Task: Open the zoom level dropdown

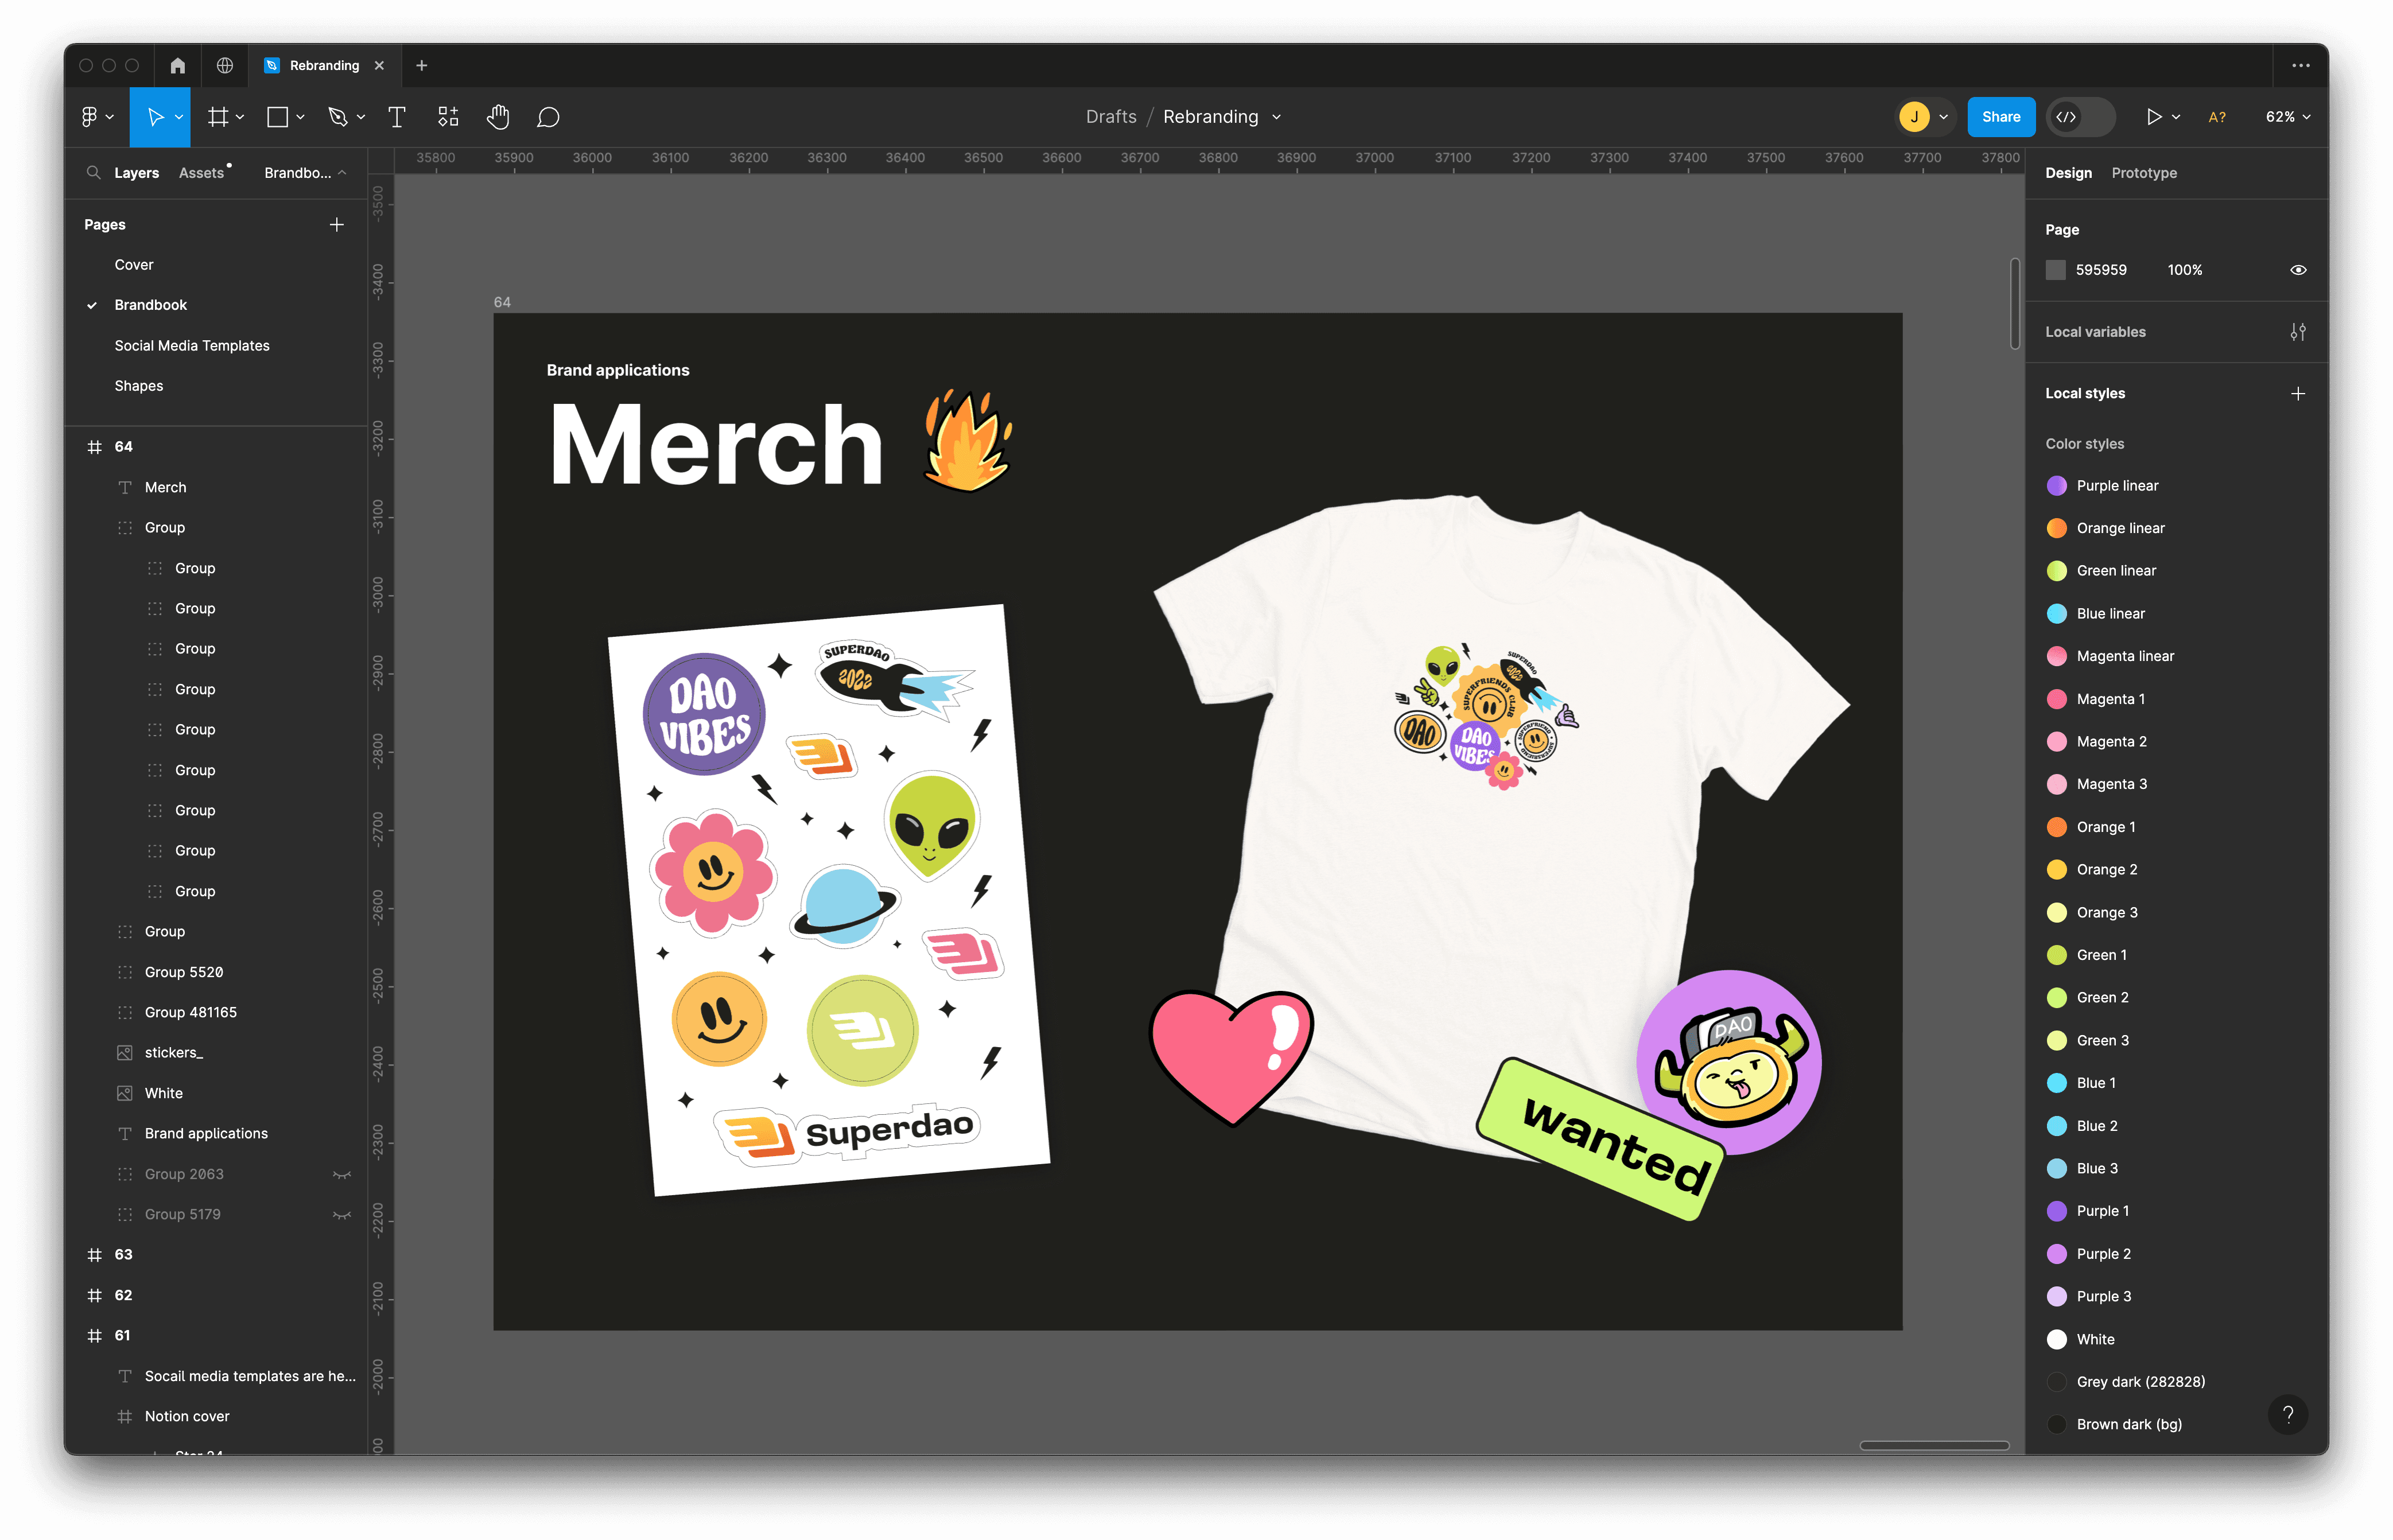Action: coord(2287,116)
